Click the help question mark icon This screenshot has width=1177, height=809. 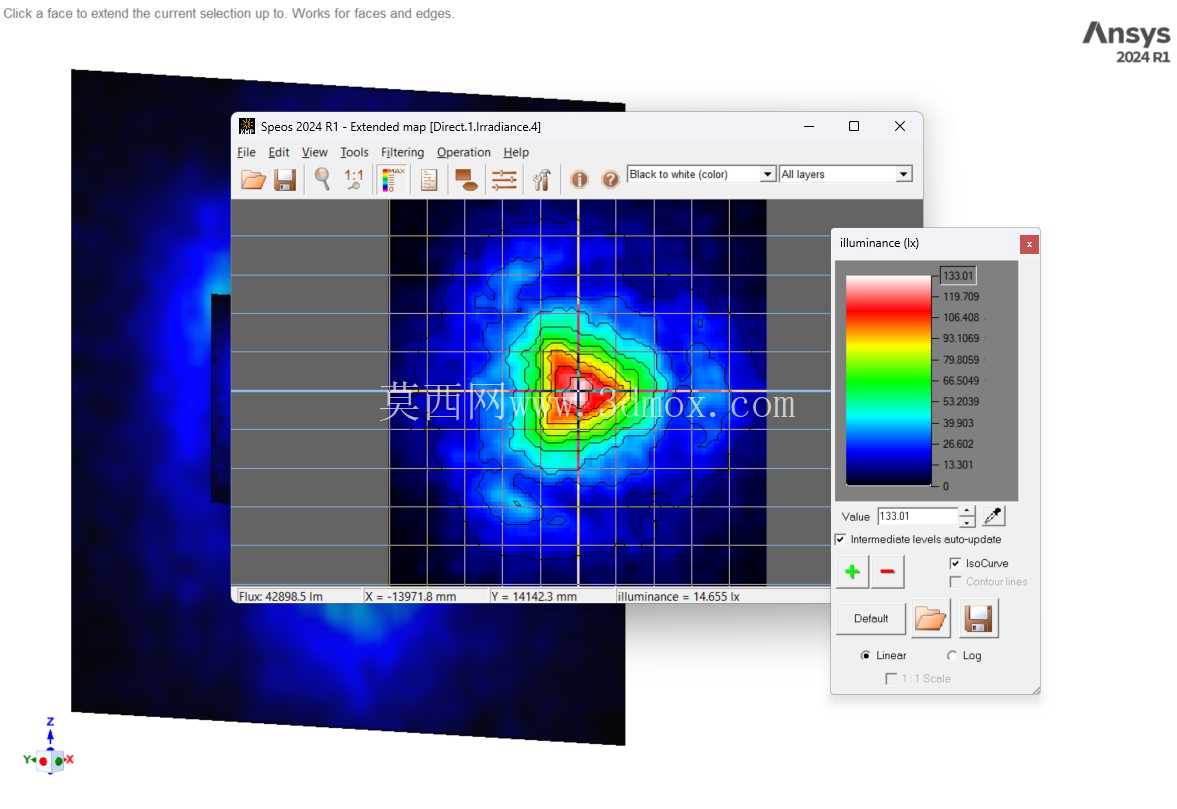click(x=610, y=179)
